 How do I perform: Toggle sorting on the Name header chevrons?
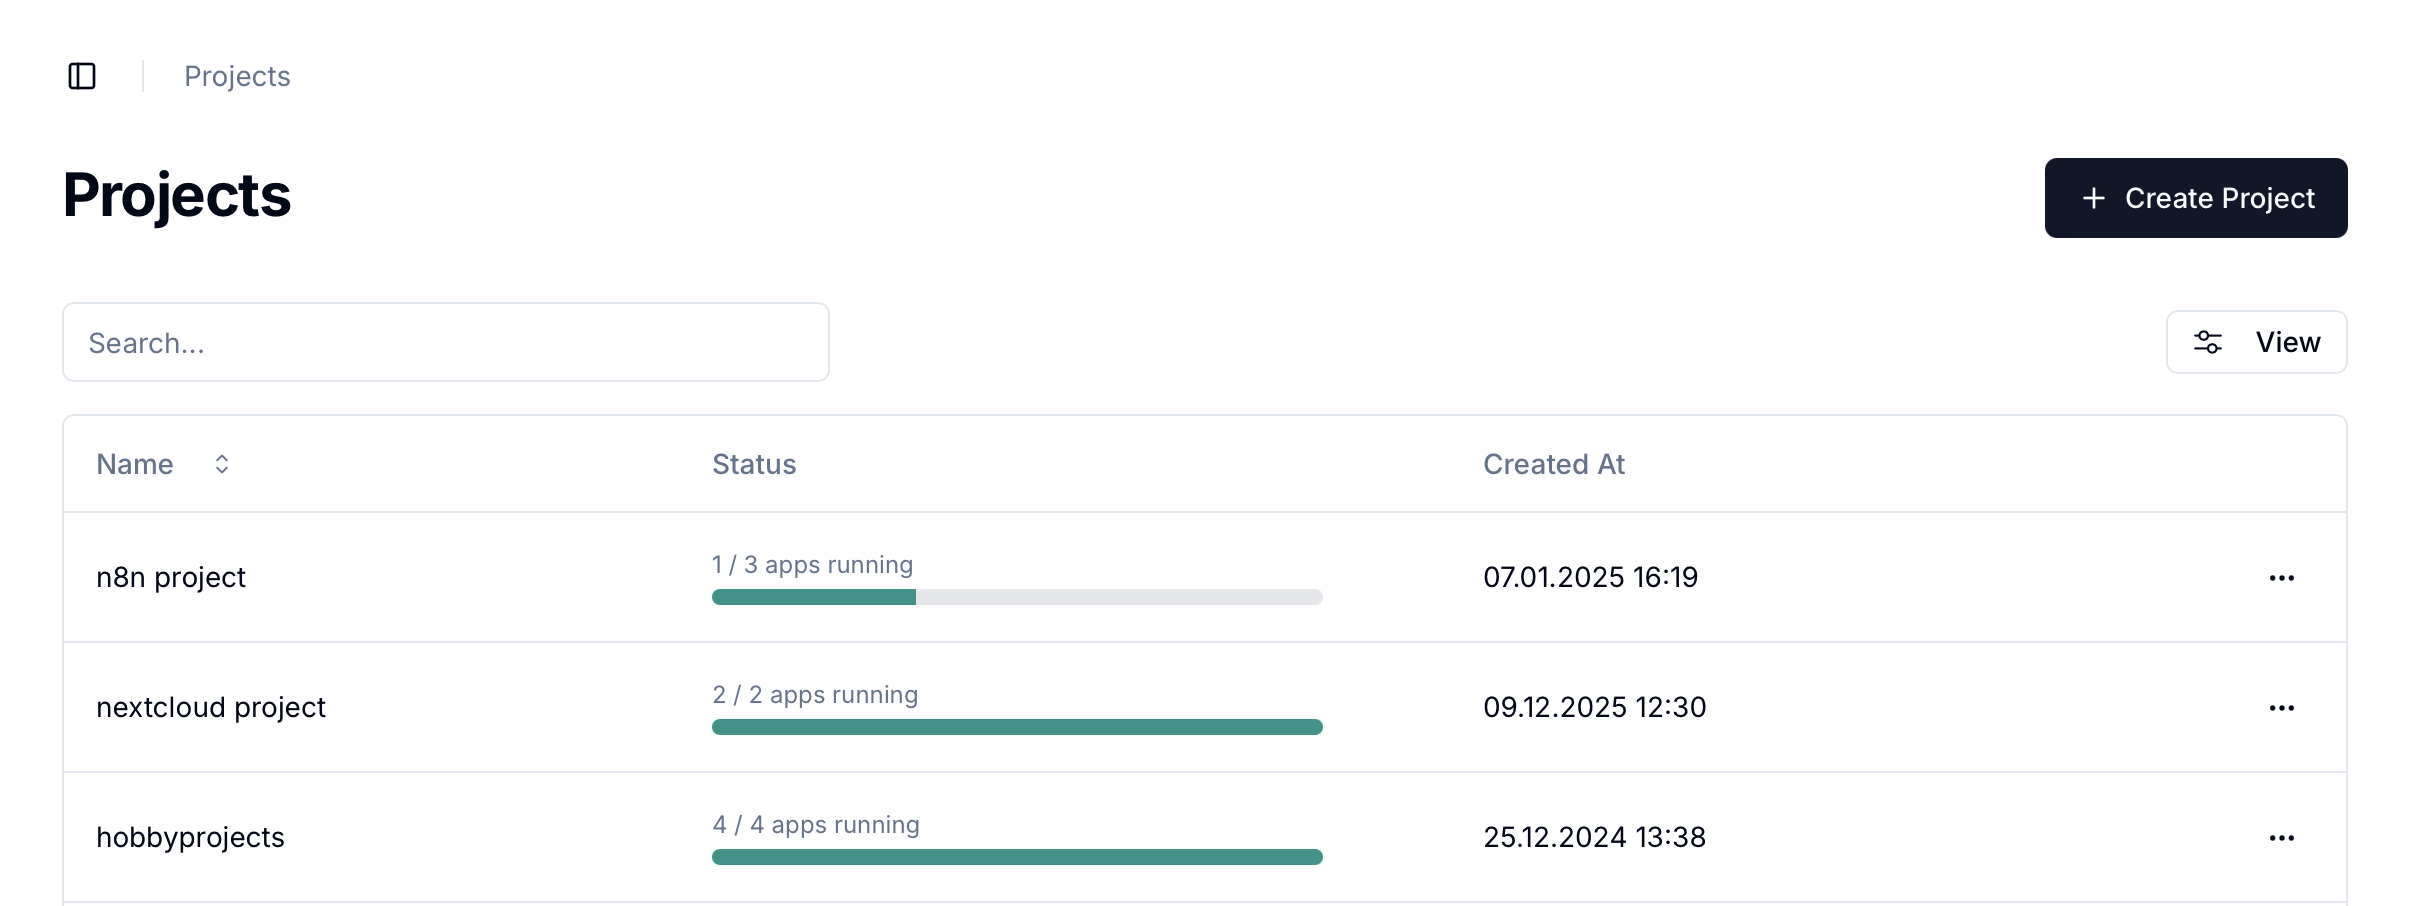pos(221,463)
